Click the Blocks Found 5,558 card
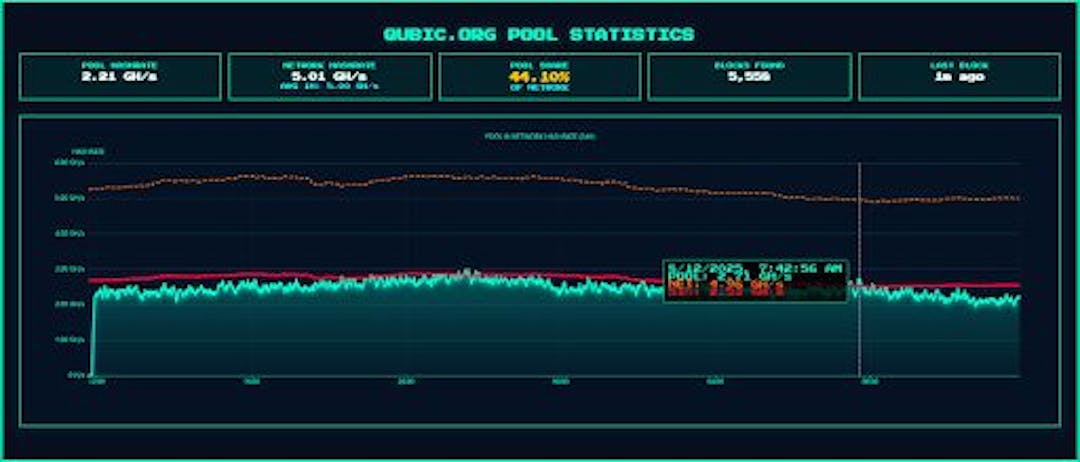 749,76
